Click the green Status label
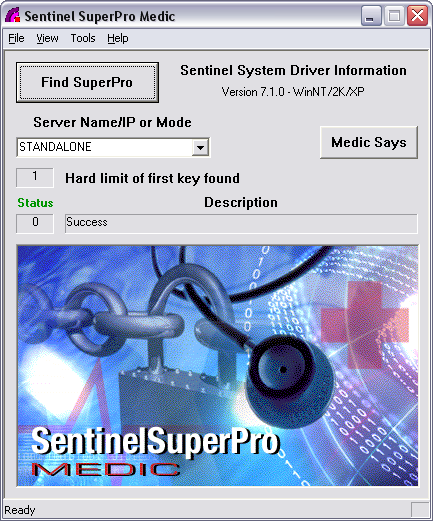Screen dimensions: 433x521 coord(35,203)
